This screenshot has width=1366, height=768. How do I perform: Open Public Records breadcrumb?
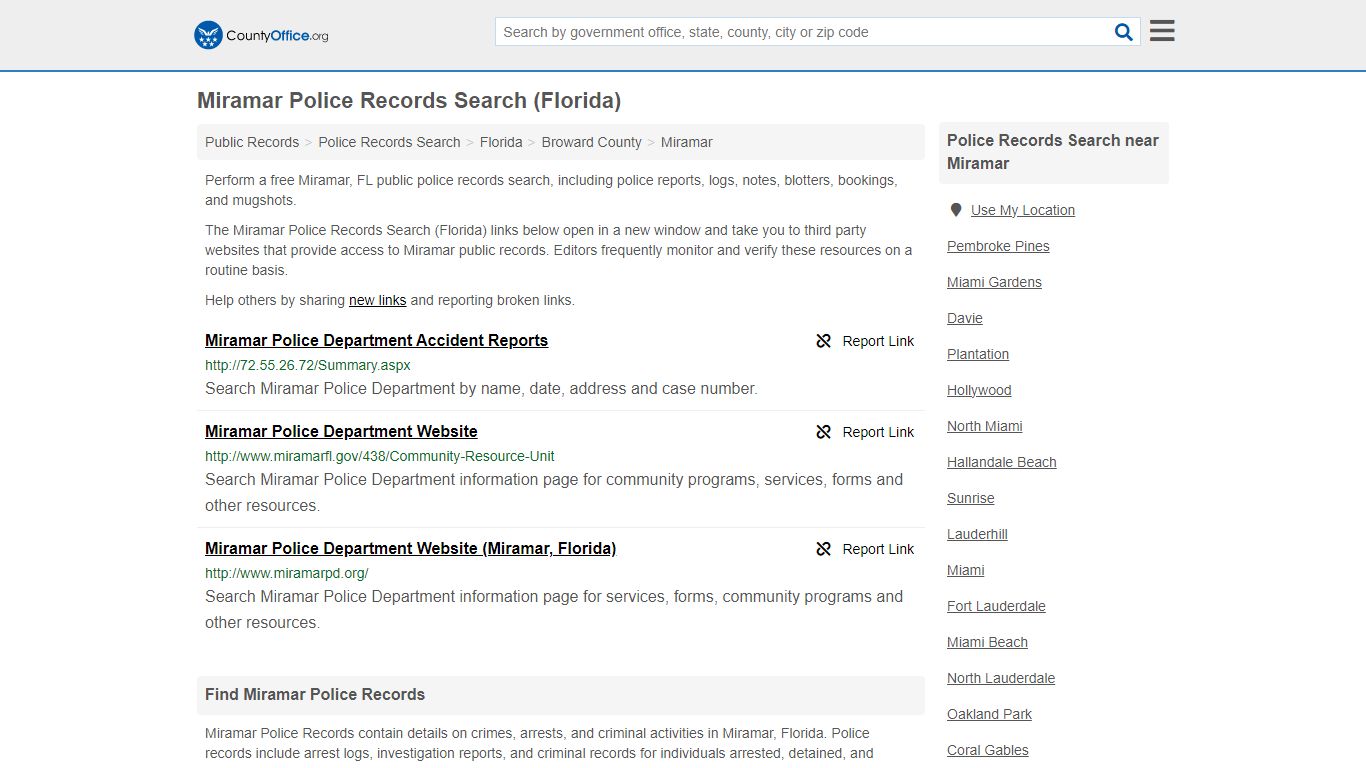click(x=252, y=142)
